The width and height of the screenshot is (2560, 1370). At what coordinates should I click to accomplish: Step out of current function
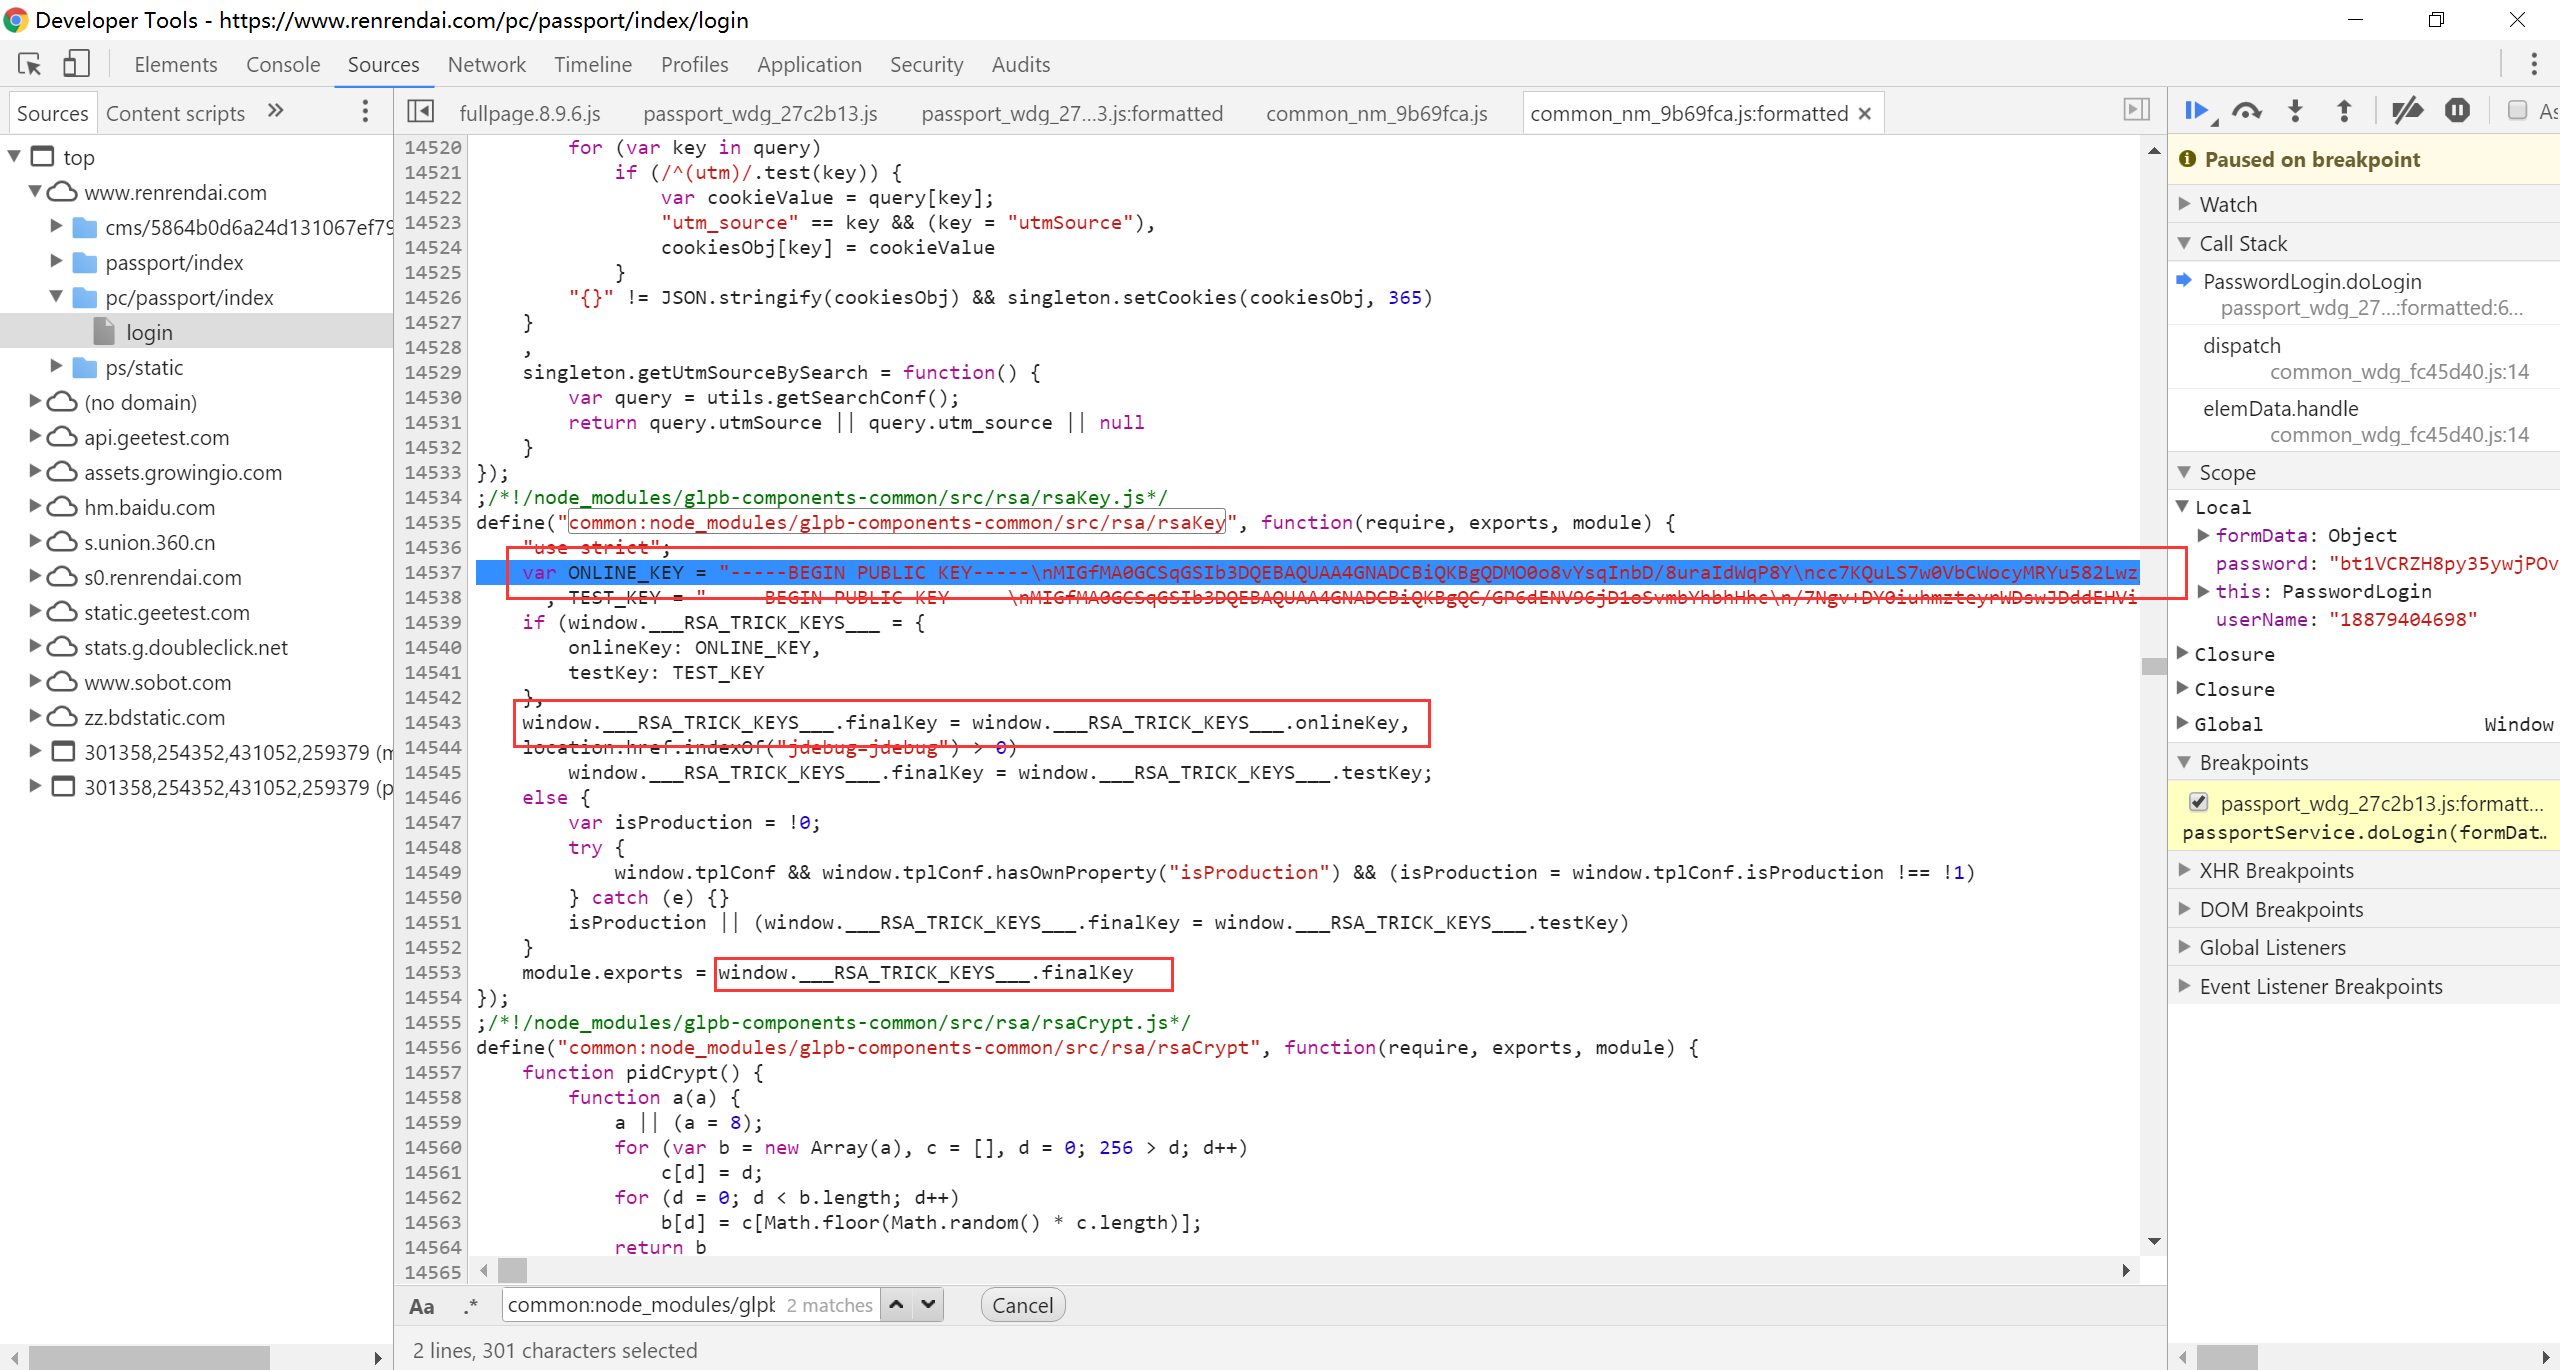pos(2343,111)
